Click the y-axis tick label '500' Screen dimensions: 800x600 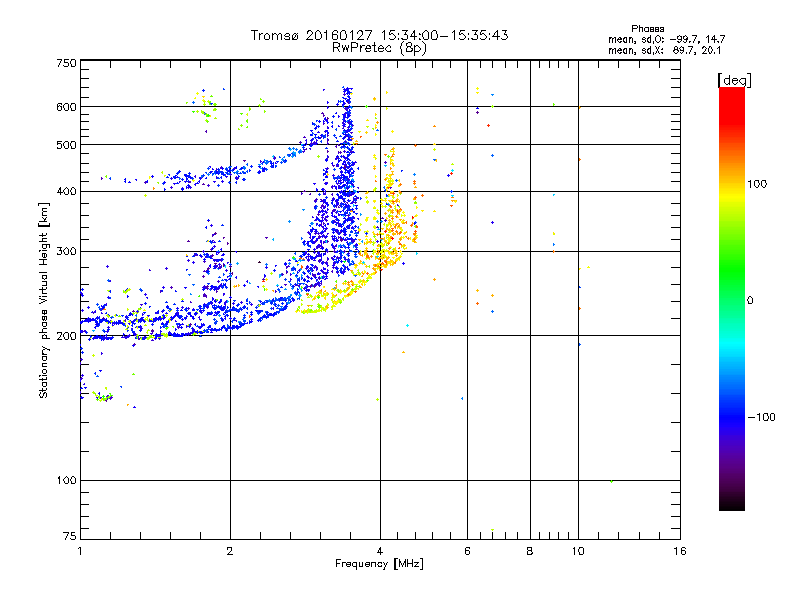tap(67, 145)
